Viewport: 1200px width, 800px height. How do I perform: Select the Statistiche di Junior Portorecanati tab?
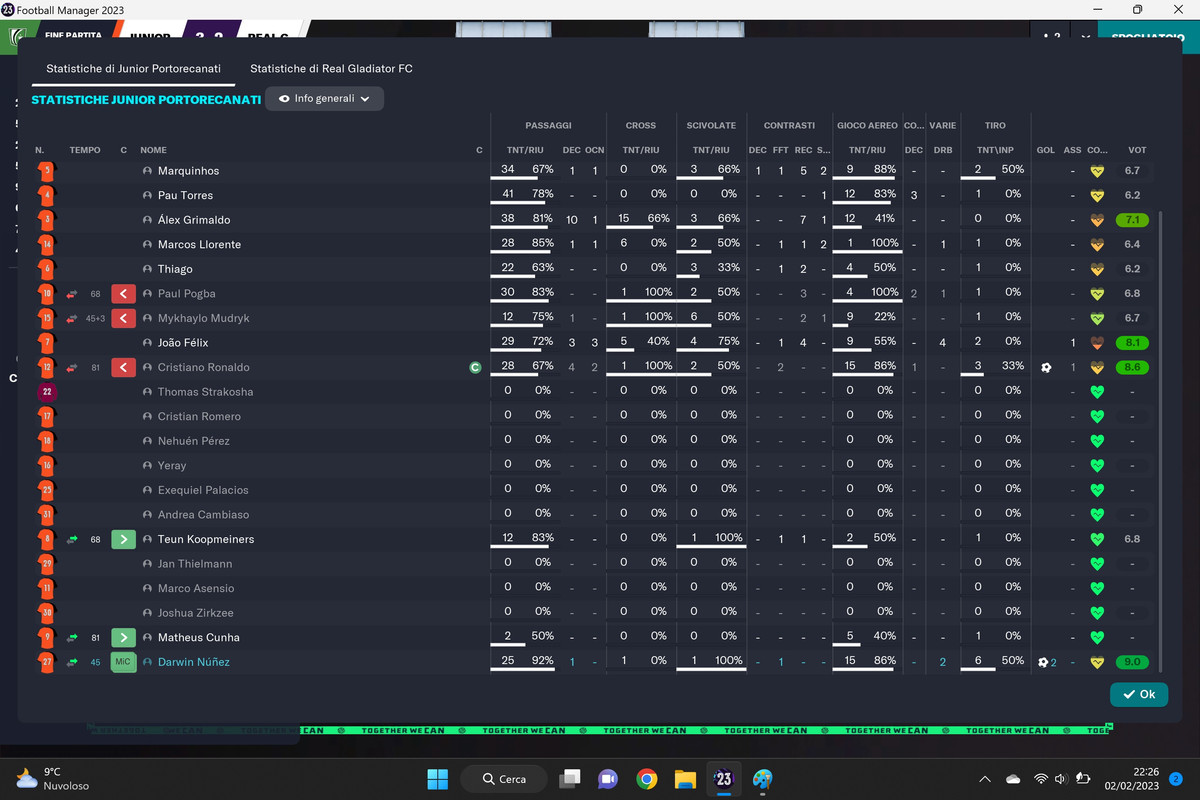pos(134,69)
